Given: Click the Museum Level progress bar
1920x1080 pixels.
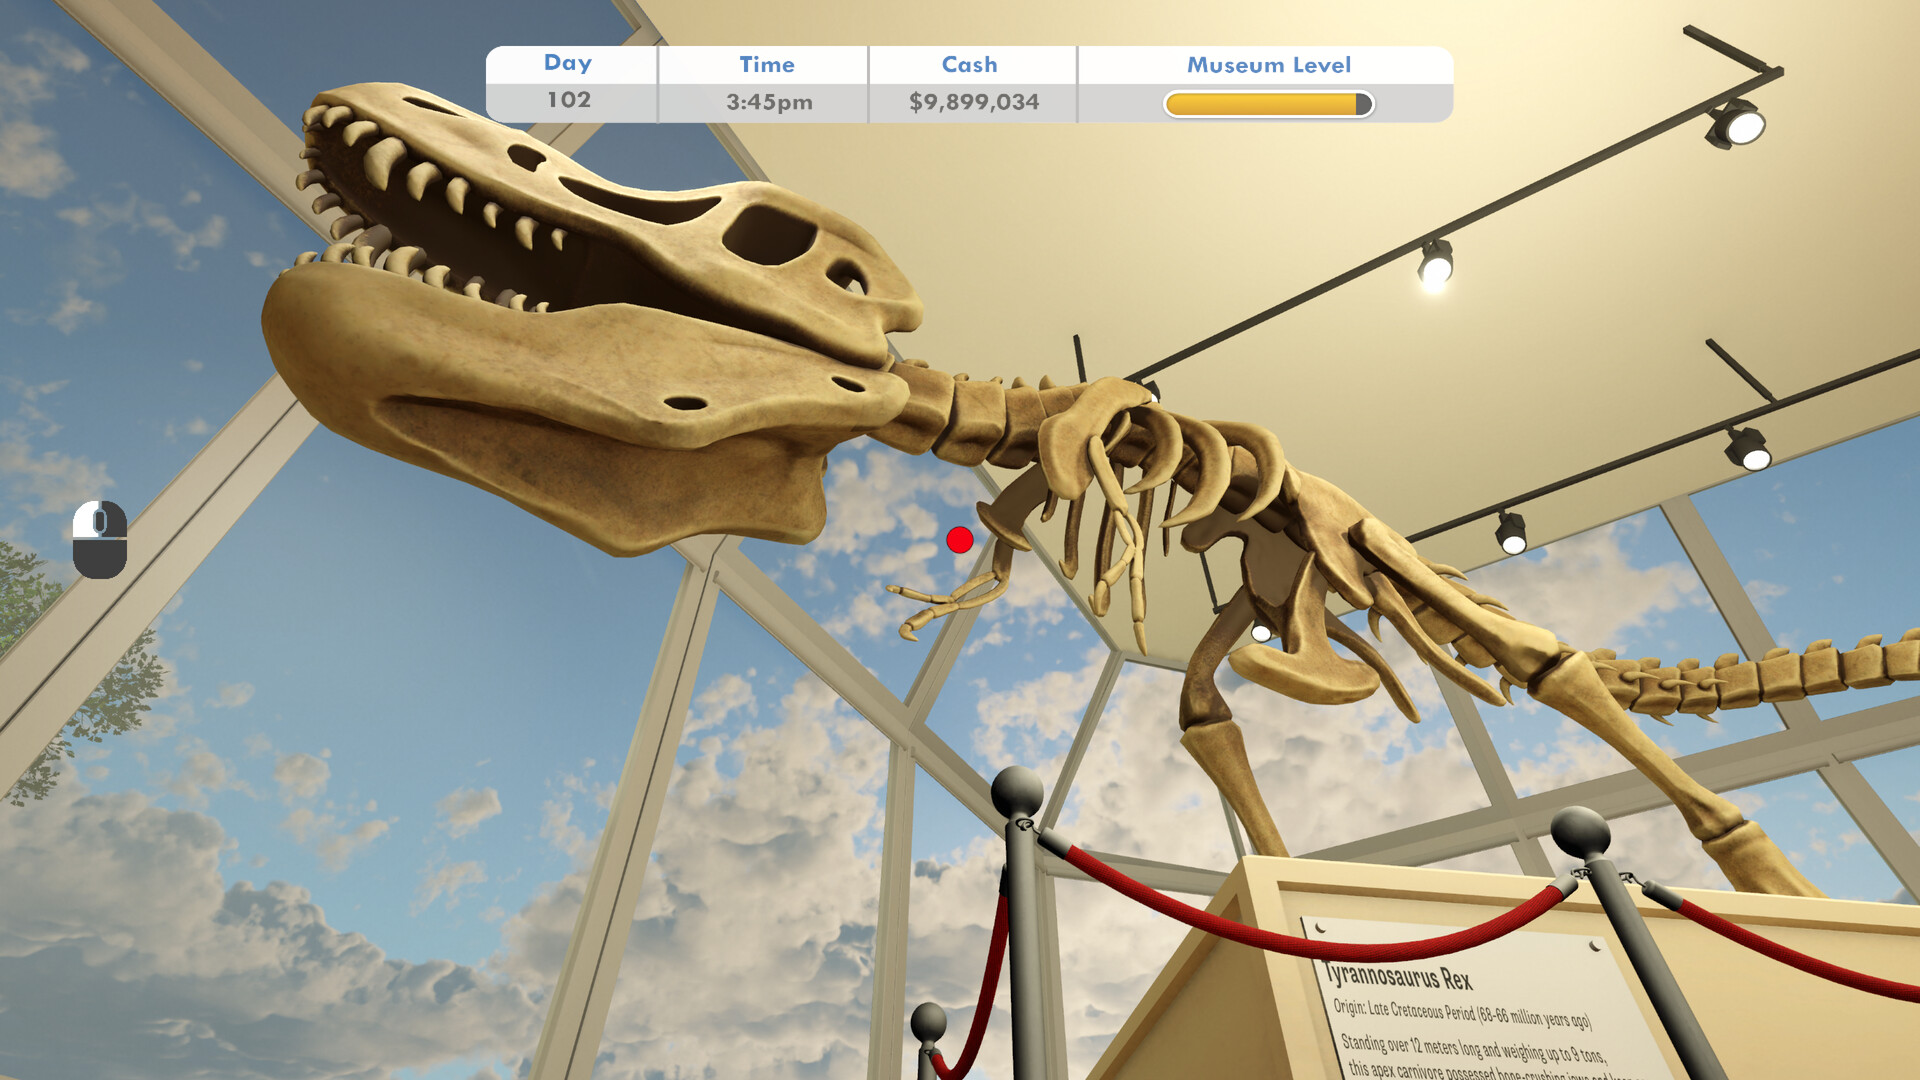Looking at the screenshot, I should pyautogui.click(x=1268, y=104).
